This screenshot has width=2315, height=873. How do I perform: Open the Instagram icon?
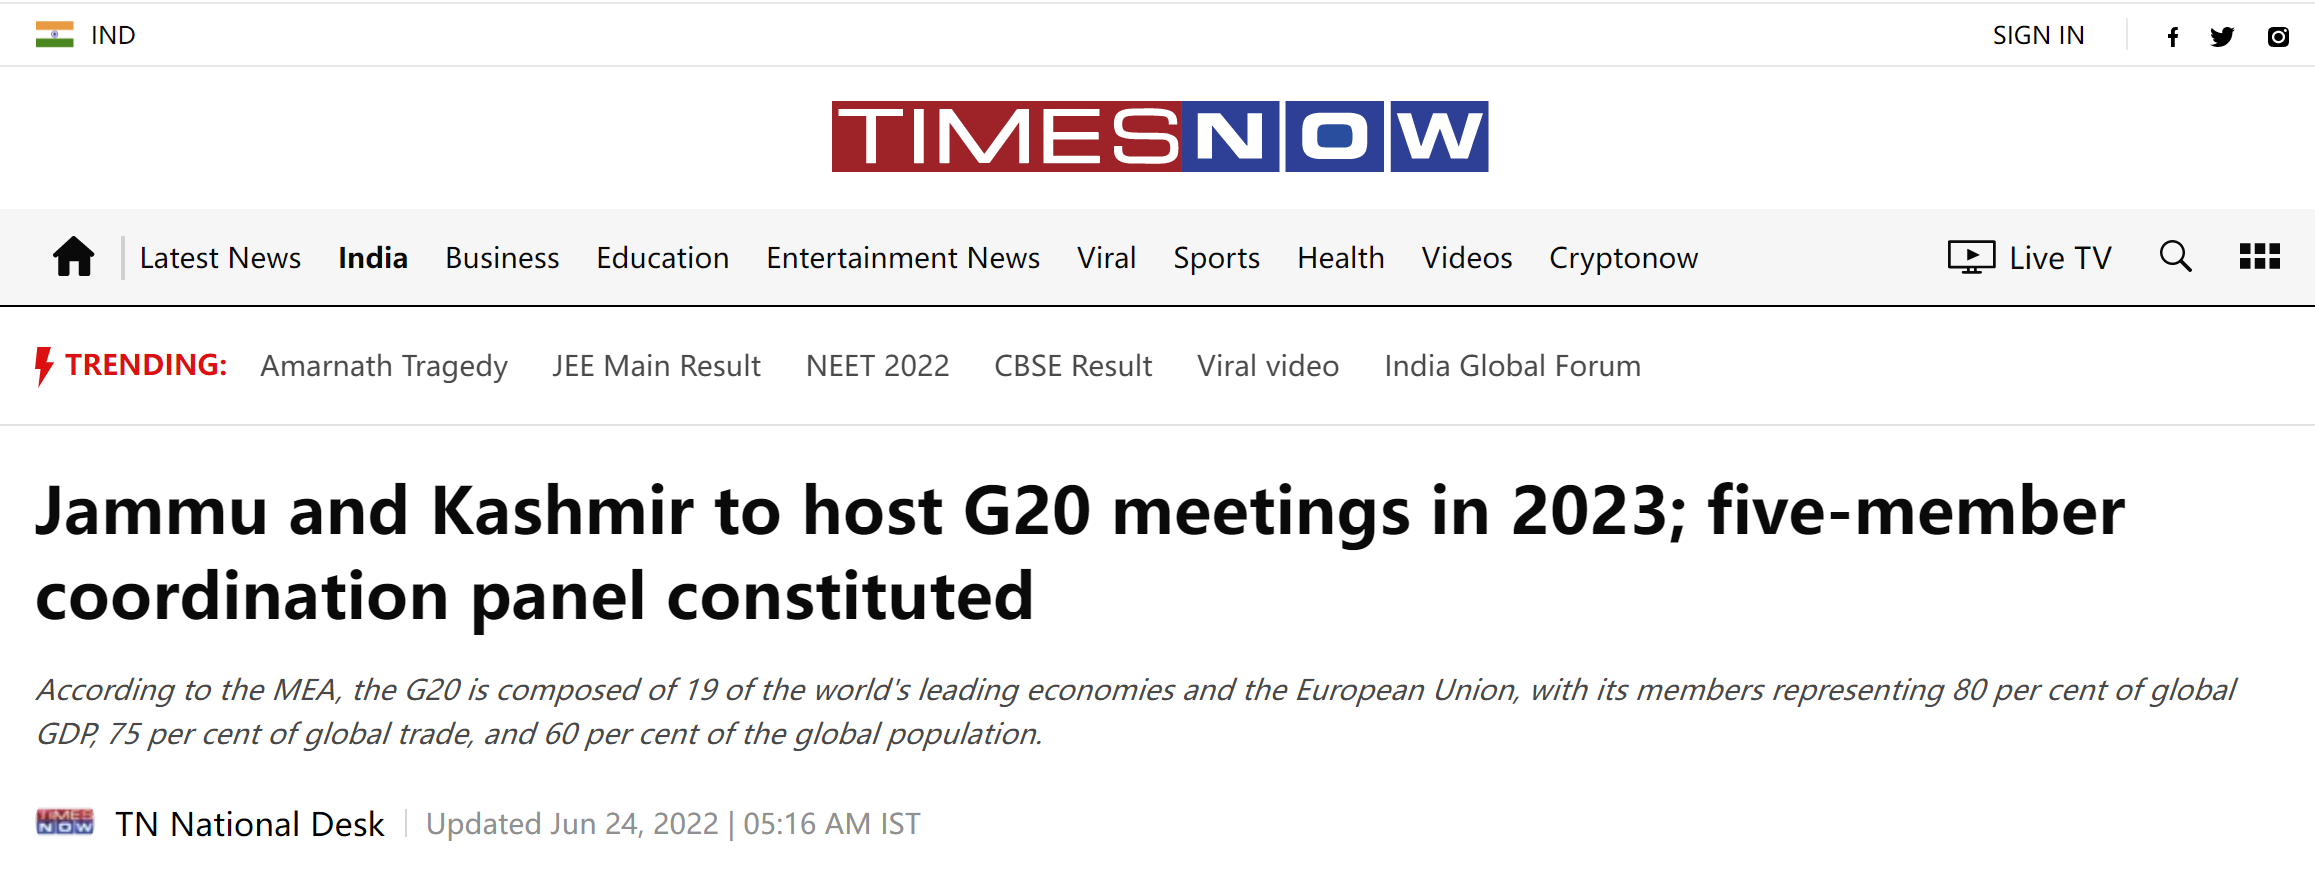click(x=2278, y=37)
